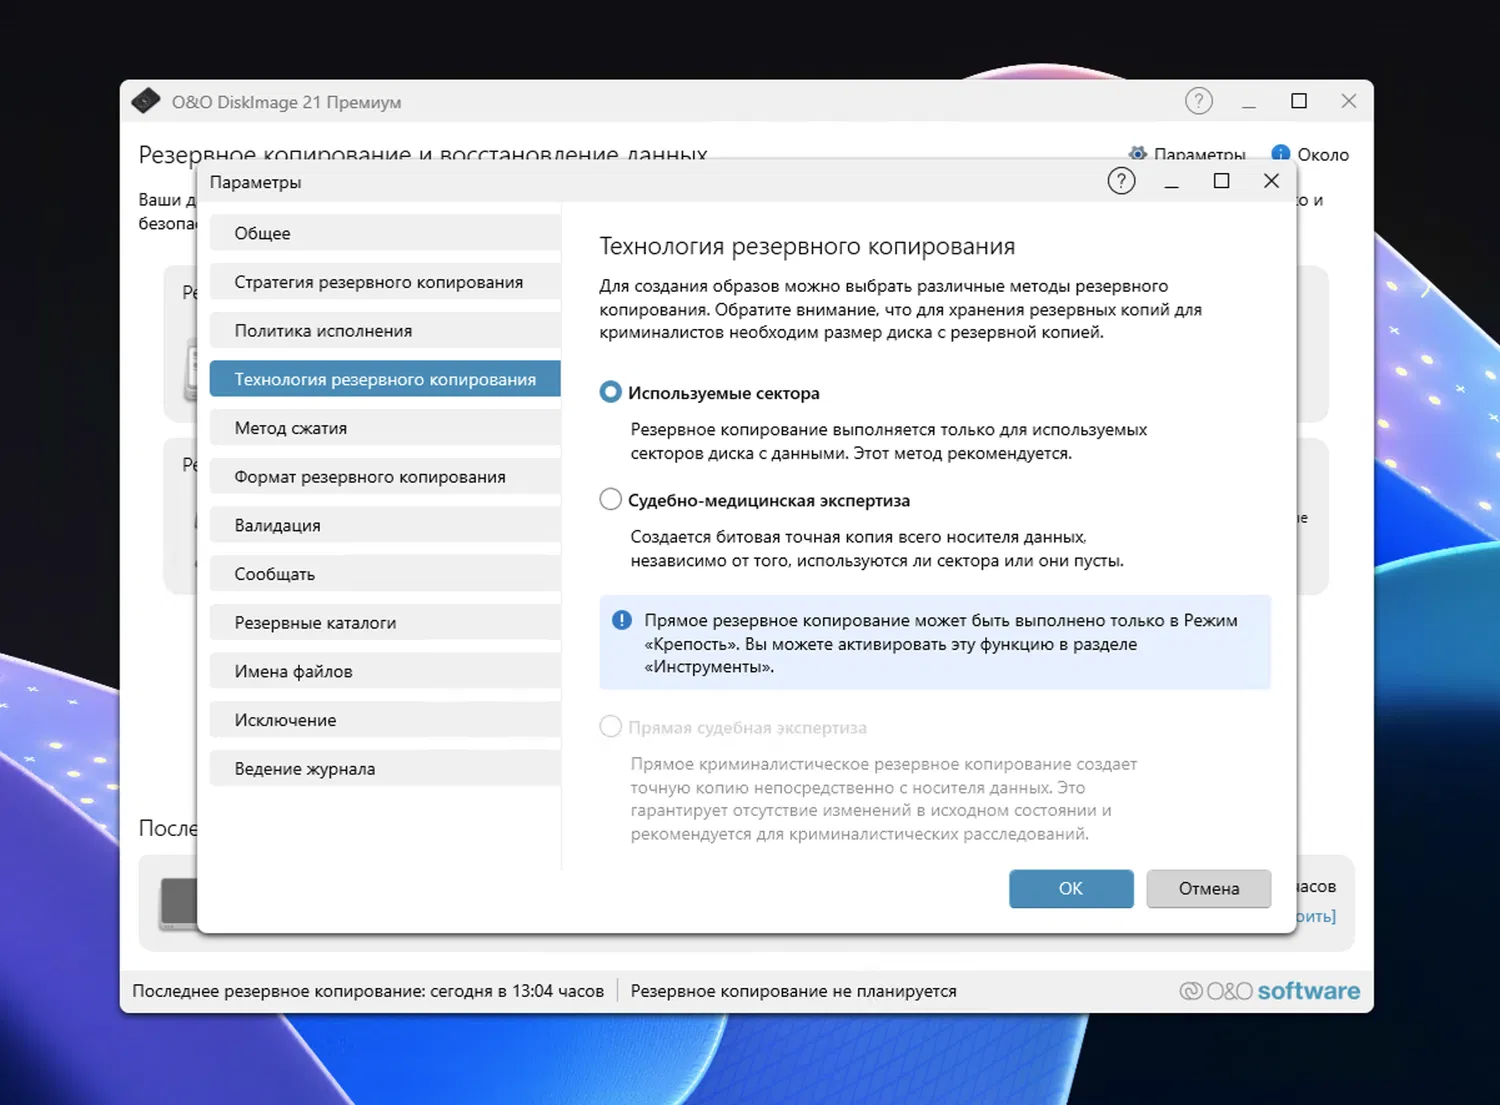Select the disabled Прямая судебная экспертиза radio
This screenshot has height=1105, width=1500.
coord(610,727)
